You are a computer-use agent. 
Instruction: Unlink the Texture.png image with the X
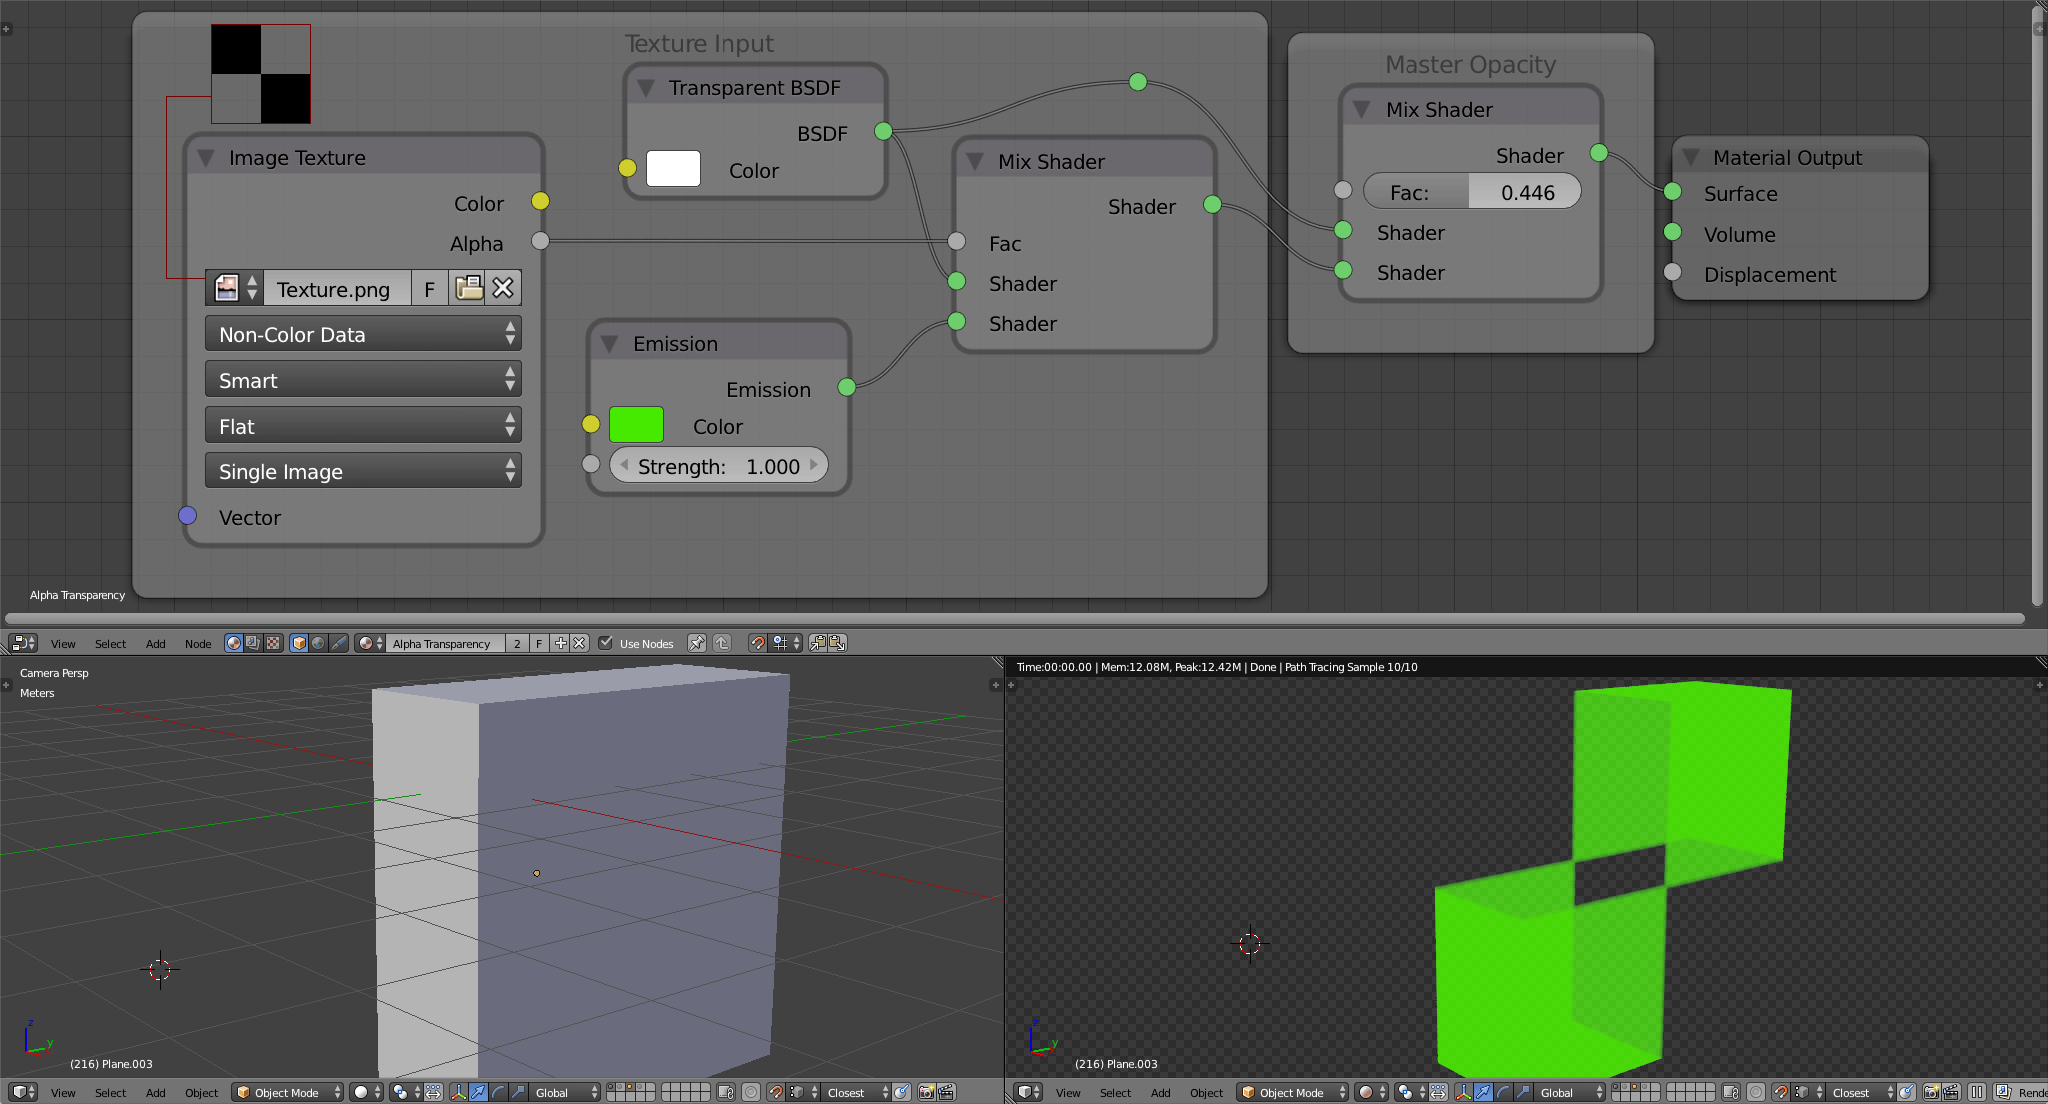pyautogui.click(x=503, y=288)
